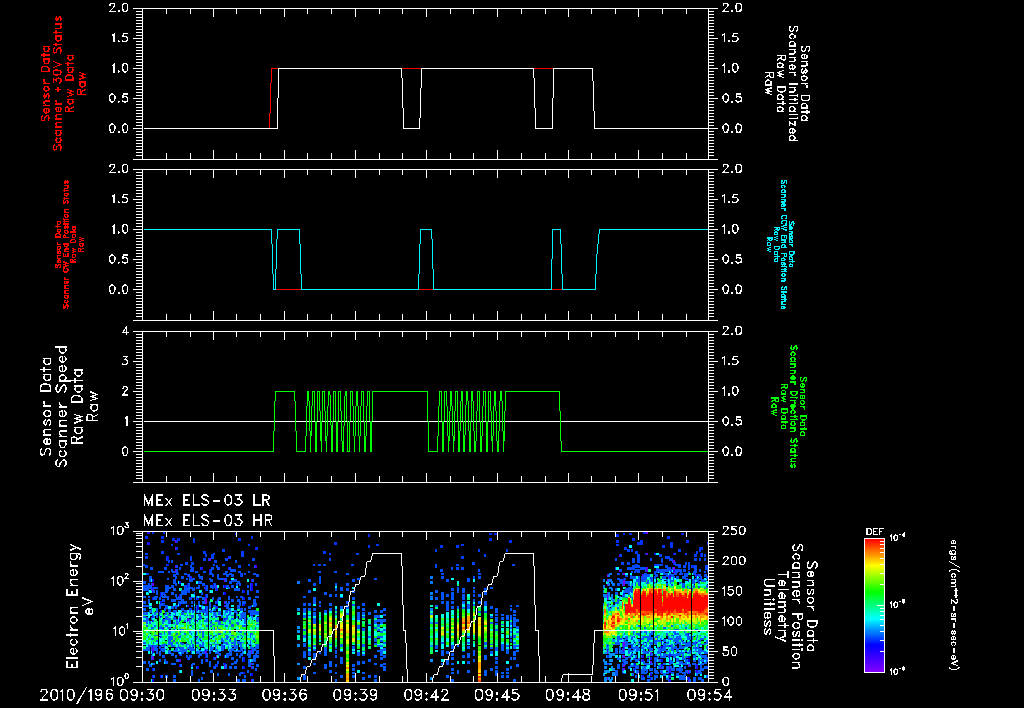Click the 10^-6 label at color bar bottom
Image resolution: width=1024 pixels, height=708 pixels.
(x=898, y=670)
